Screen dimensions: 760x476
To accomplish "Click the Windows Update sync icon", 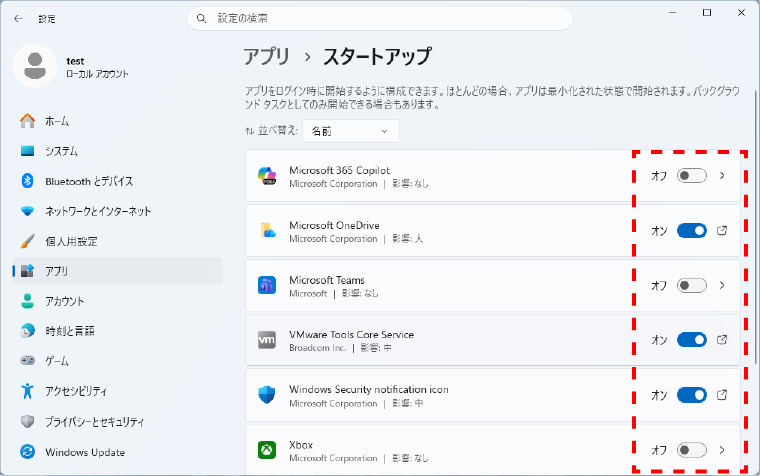I will pyautogui.click(x=28, y=452).
